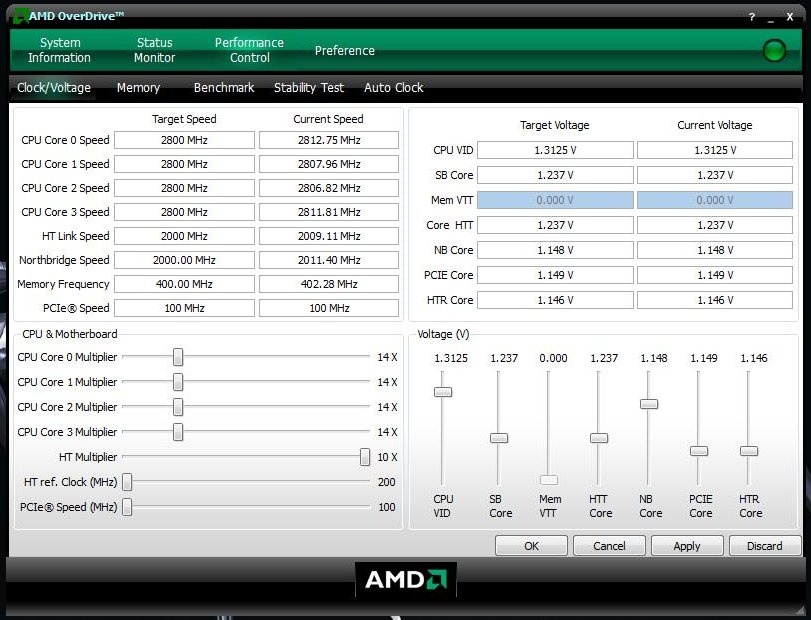Image resolution: width=811 pixels, height=620 pixels.
Task: Click the HT Multiplier slider handle
Action: 365,457
